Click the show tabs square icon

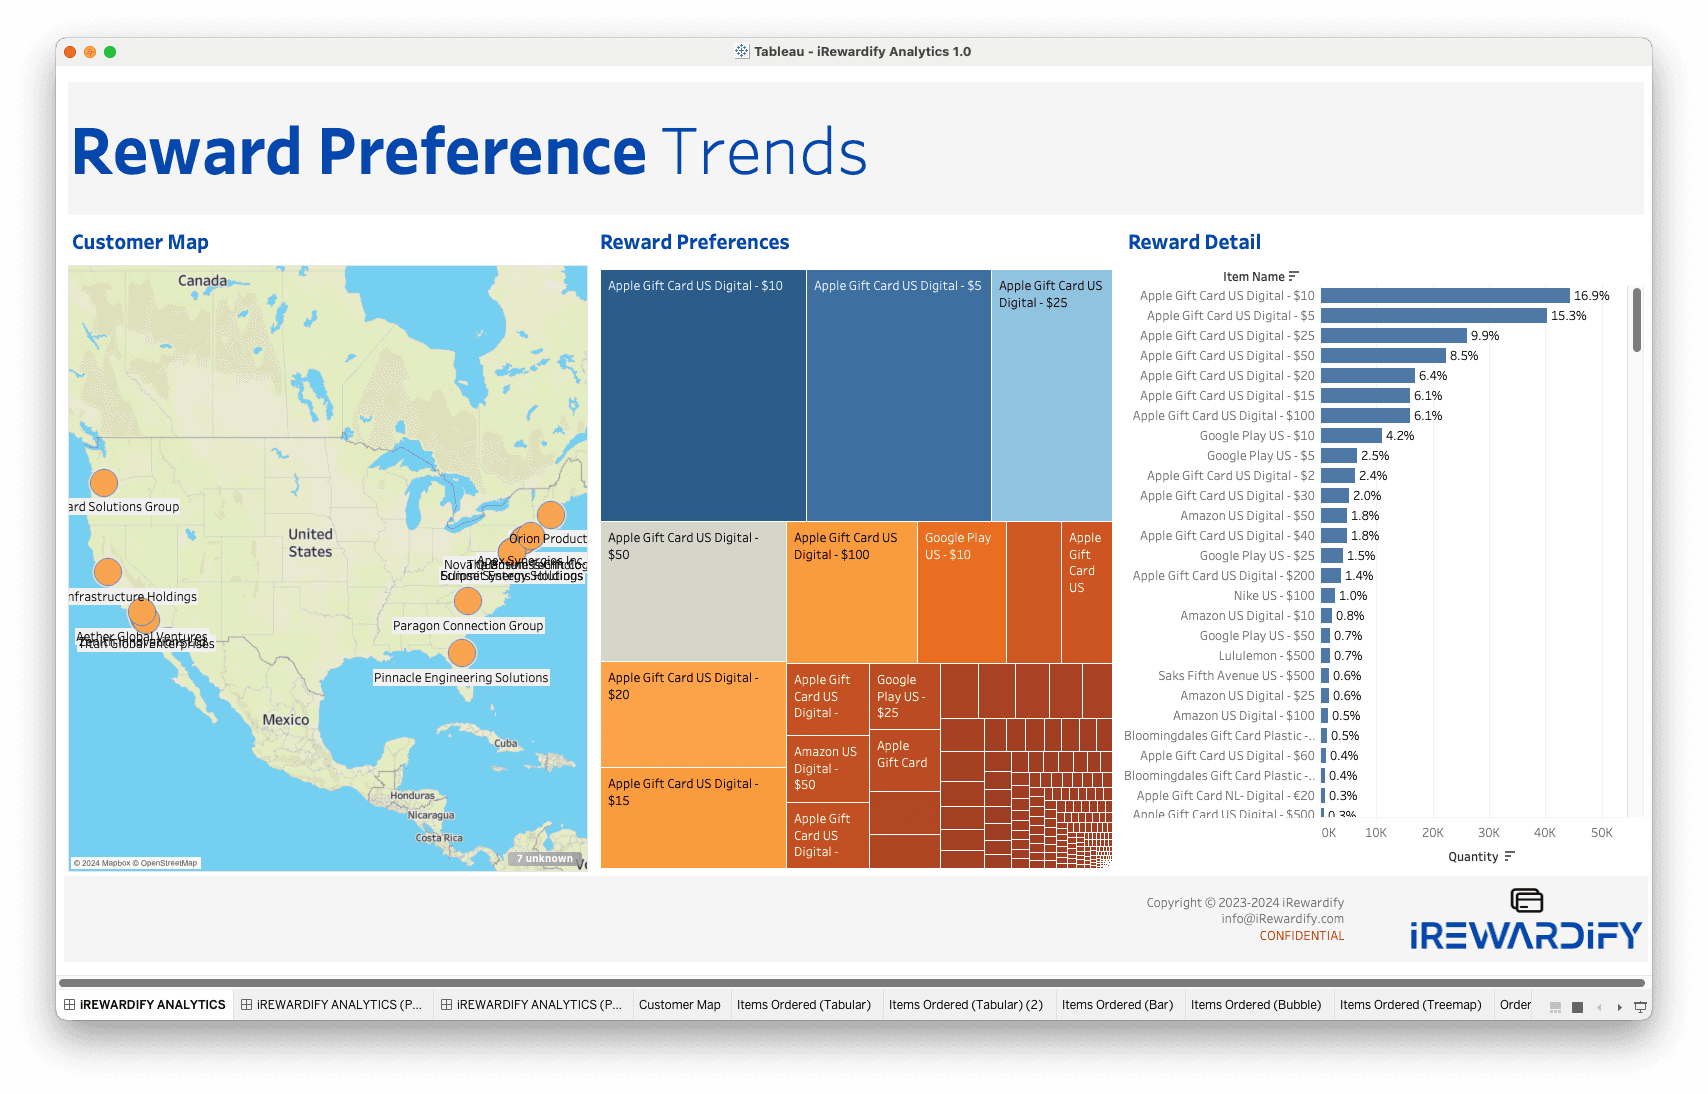1577,1007
